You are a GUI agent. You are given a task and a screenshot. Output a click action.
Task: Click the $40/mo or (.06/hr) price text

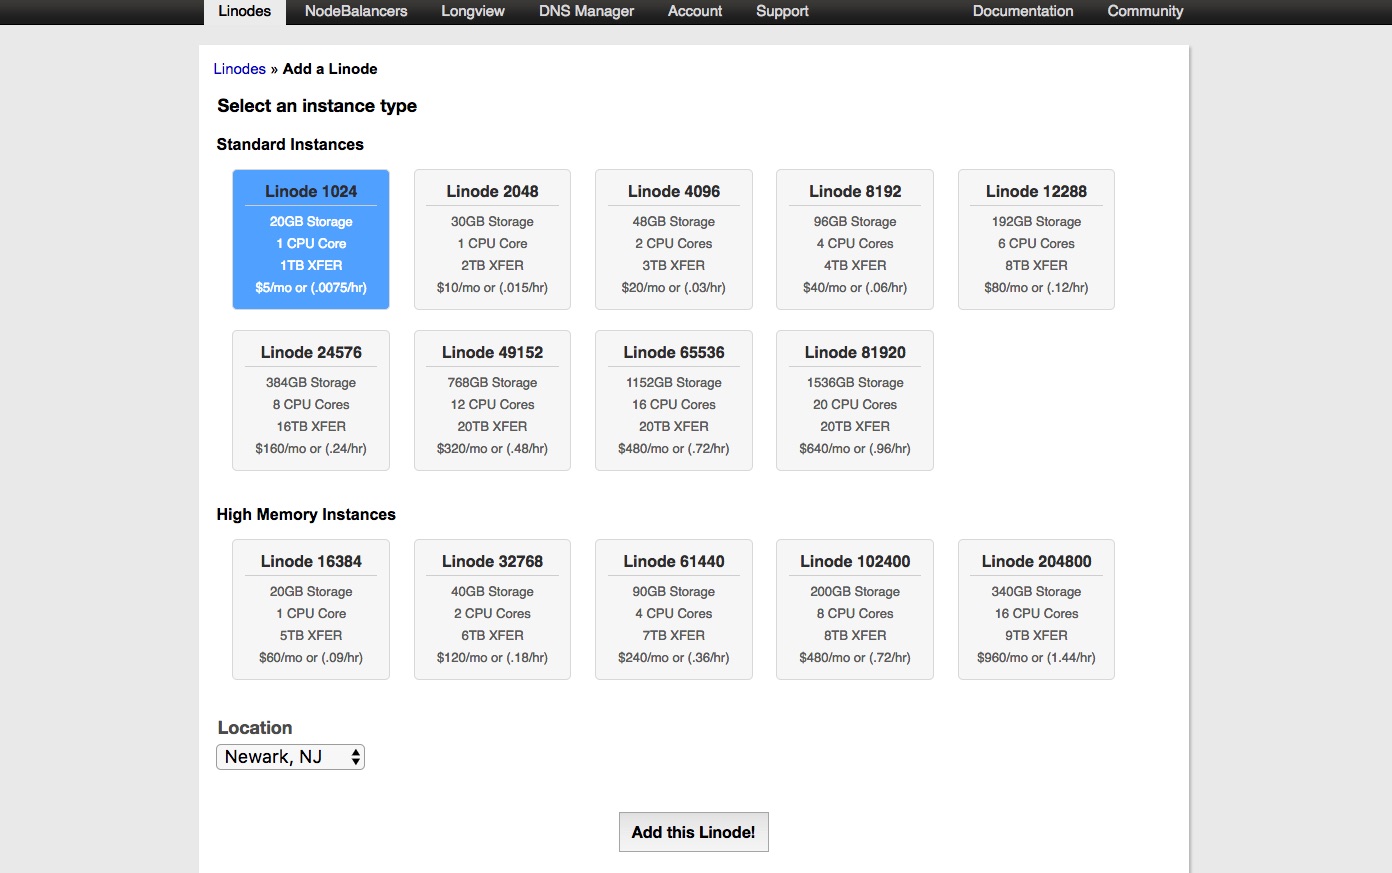pyautogui.click(x=855, y=287)
